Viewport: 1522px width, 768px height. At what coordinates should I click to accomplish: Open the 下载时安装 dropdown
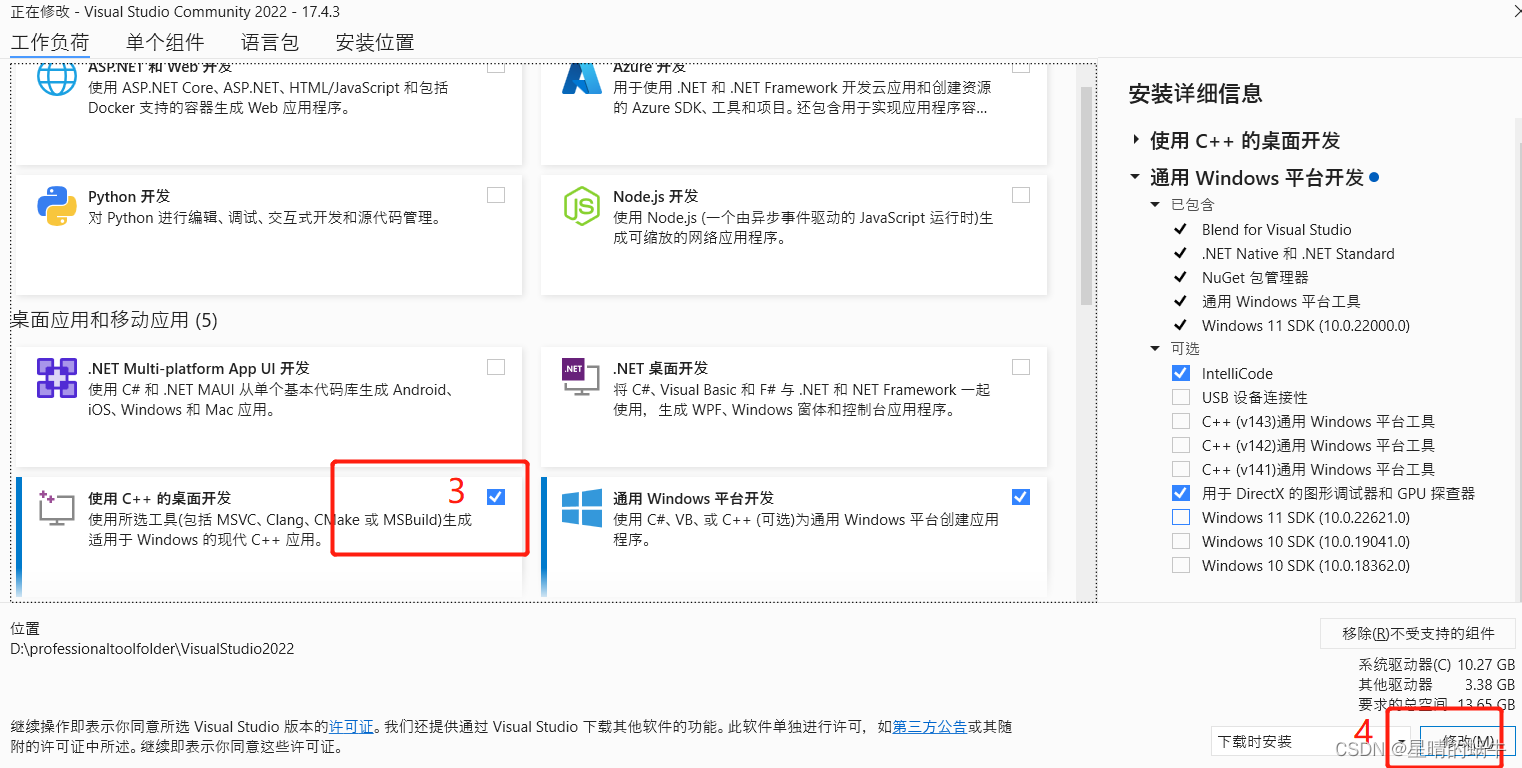(1310, 742)
